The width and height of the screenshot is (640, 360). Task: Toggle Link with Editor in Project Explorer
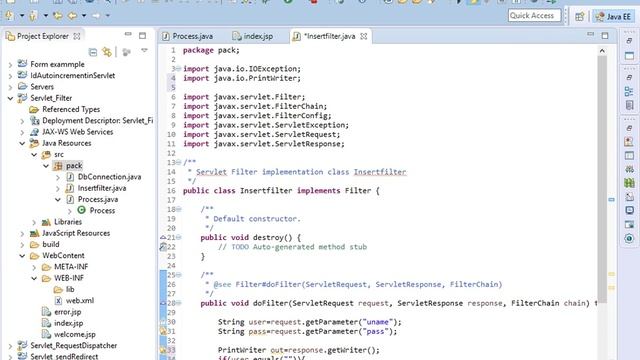point(107,52)
